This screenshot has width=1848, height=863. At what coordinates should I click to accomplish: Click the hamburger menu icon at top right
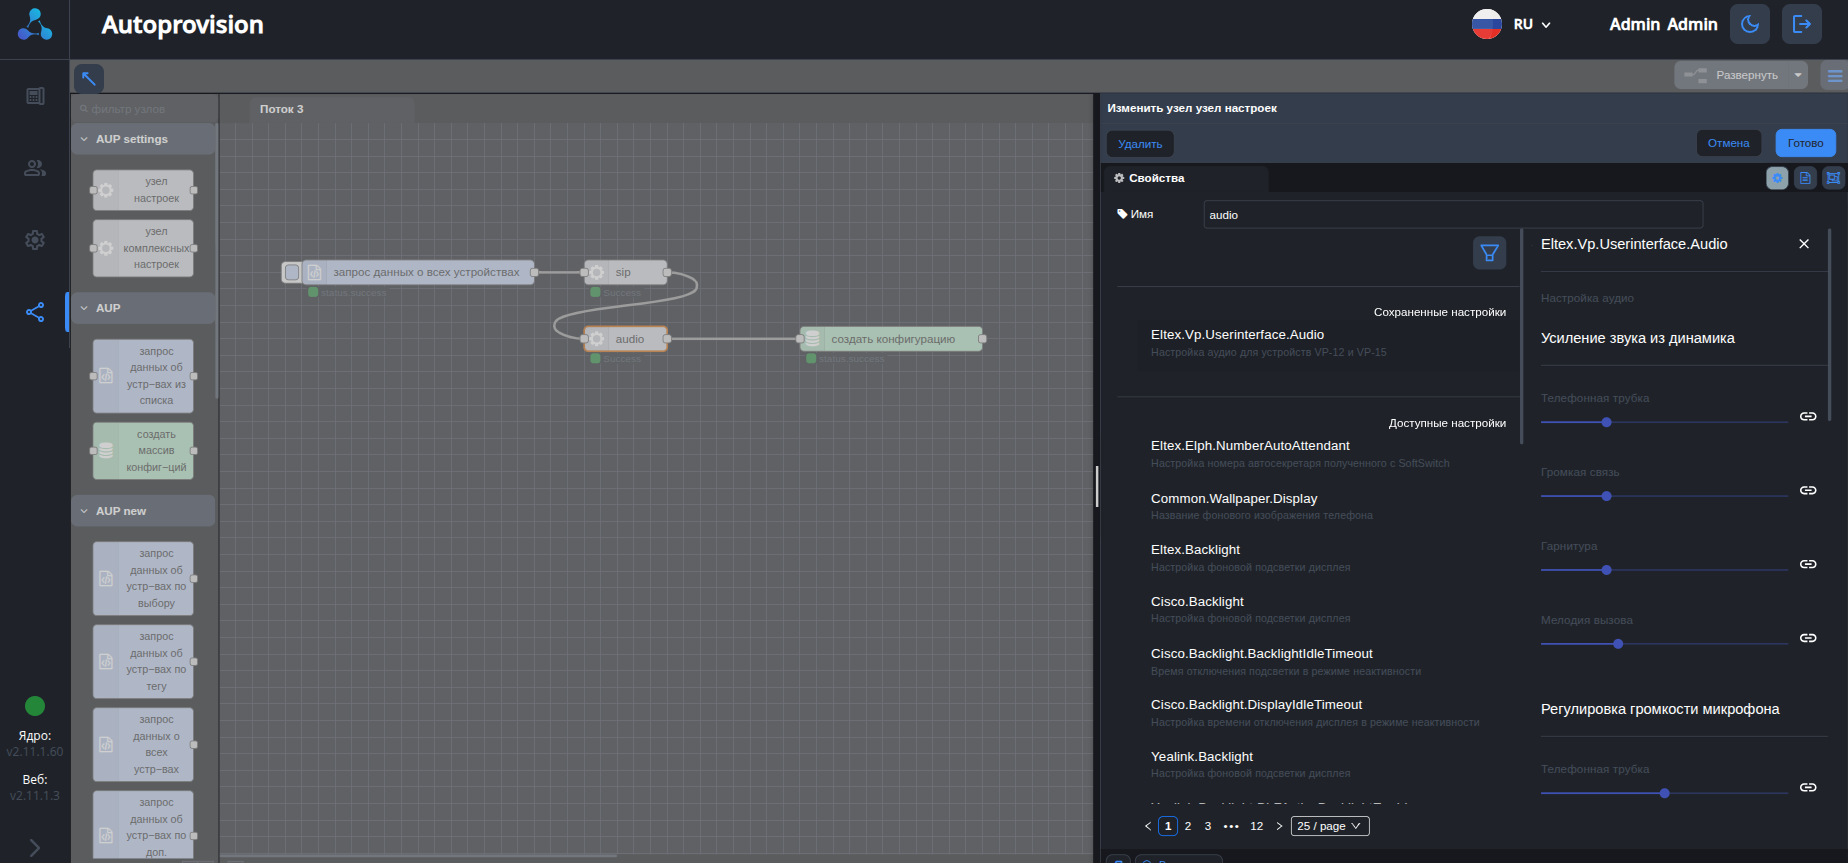click(1835, 75)
